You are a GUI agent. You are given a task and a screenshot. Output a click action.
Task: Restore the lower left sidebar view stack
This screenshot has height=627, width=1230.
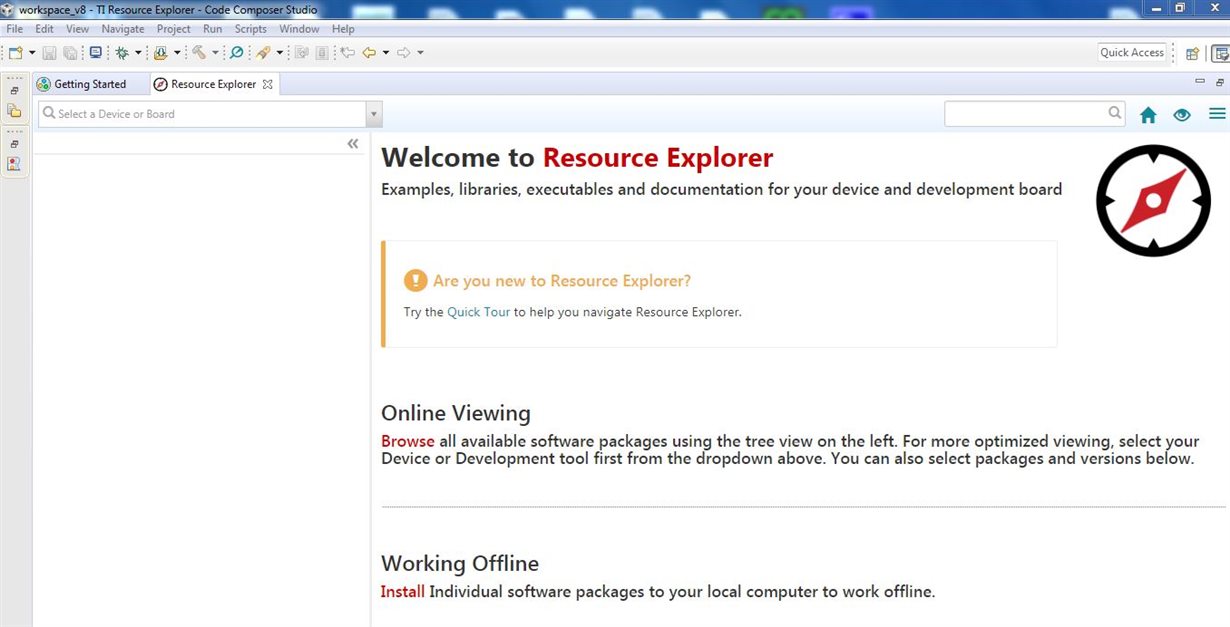[x=15, y=144]
